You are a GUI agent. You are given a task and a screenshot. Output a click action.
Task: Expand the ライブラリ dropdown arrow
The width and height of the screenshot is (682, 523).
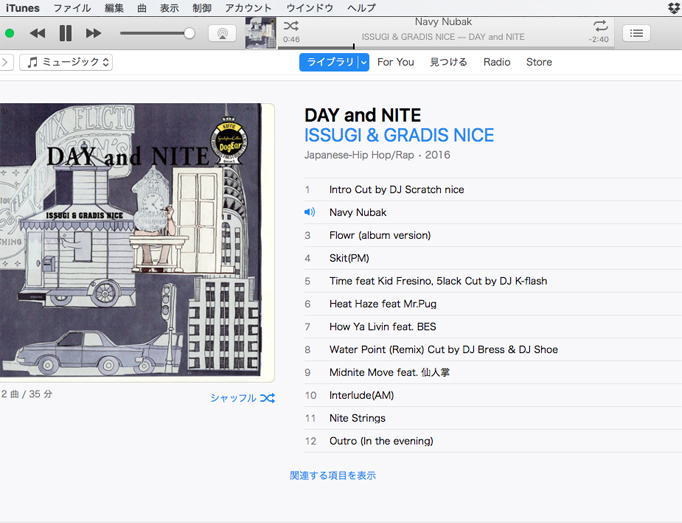pyautogui.click(x=364, y=62)
